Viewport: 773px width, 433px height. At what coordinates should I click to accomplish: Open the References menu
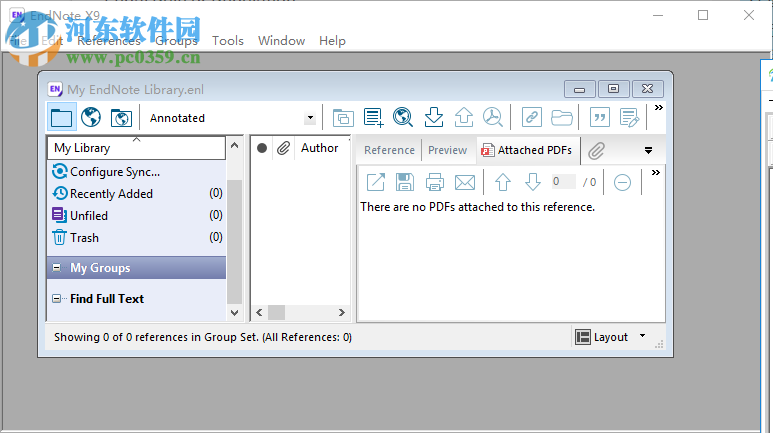[109, 40]
